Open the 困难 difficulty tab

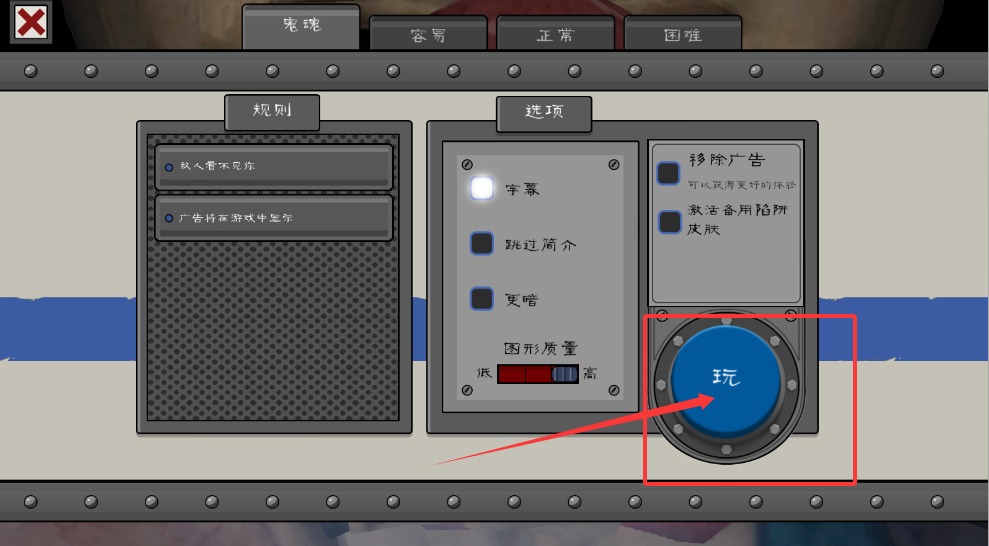tap(683, 34)
